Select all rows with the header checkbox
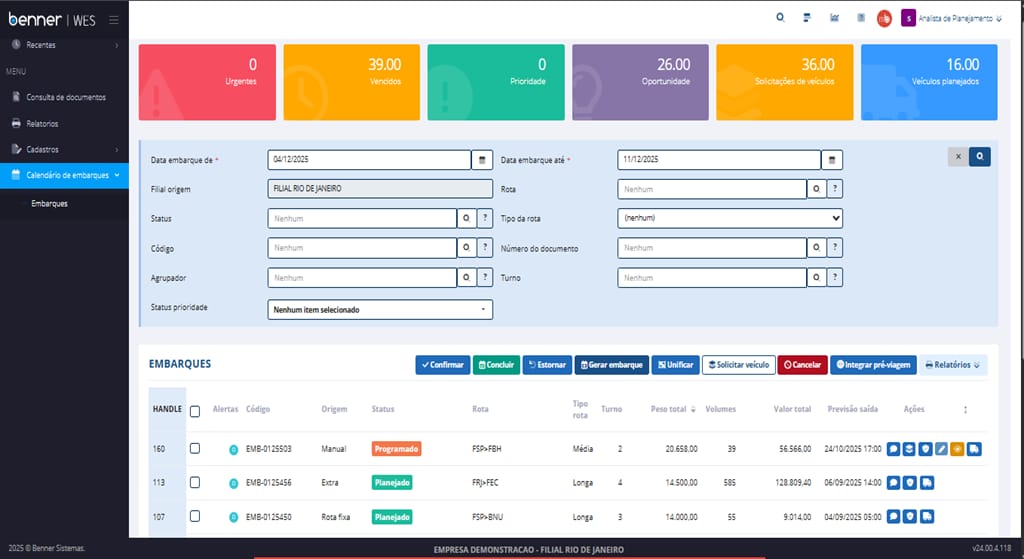The height and width of the screenshot is (559, 1024). coord(195,410)
